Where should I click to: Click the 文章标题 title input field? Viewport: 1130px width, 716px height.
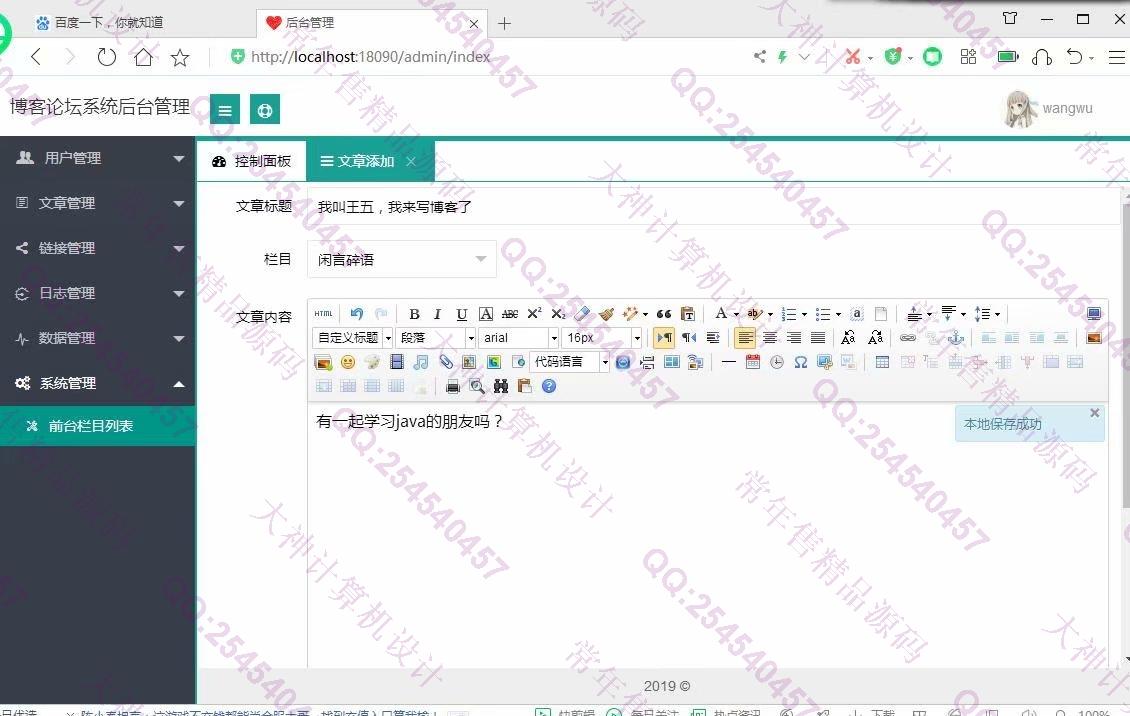pos(715,207)
